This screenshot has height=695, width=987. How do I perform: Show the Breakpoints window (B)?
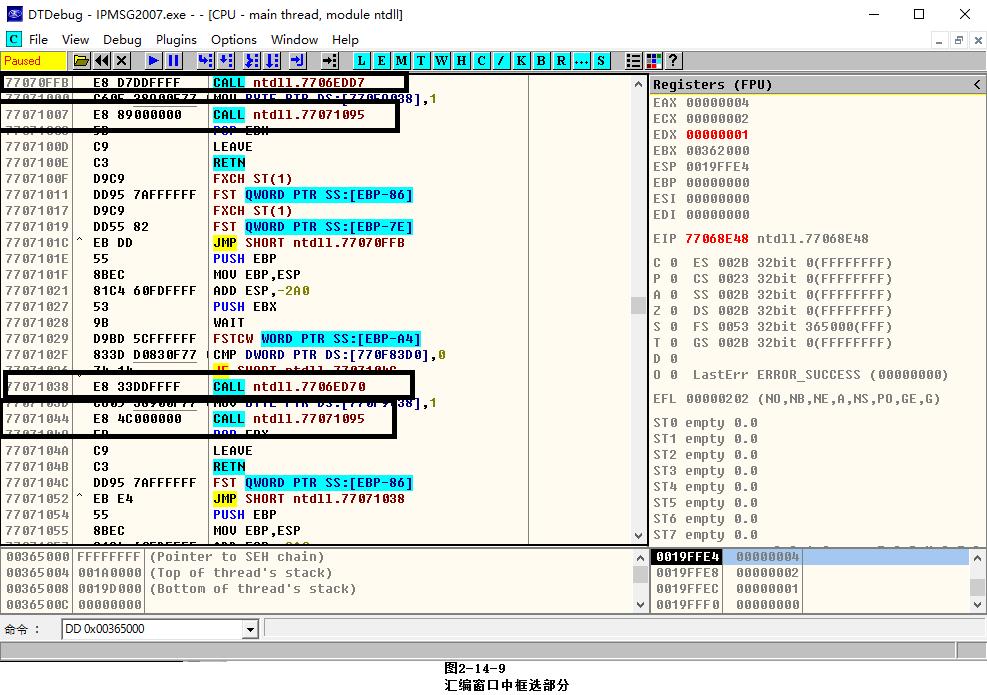click(541, 61)
